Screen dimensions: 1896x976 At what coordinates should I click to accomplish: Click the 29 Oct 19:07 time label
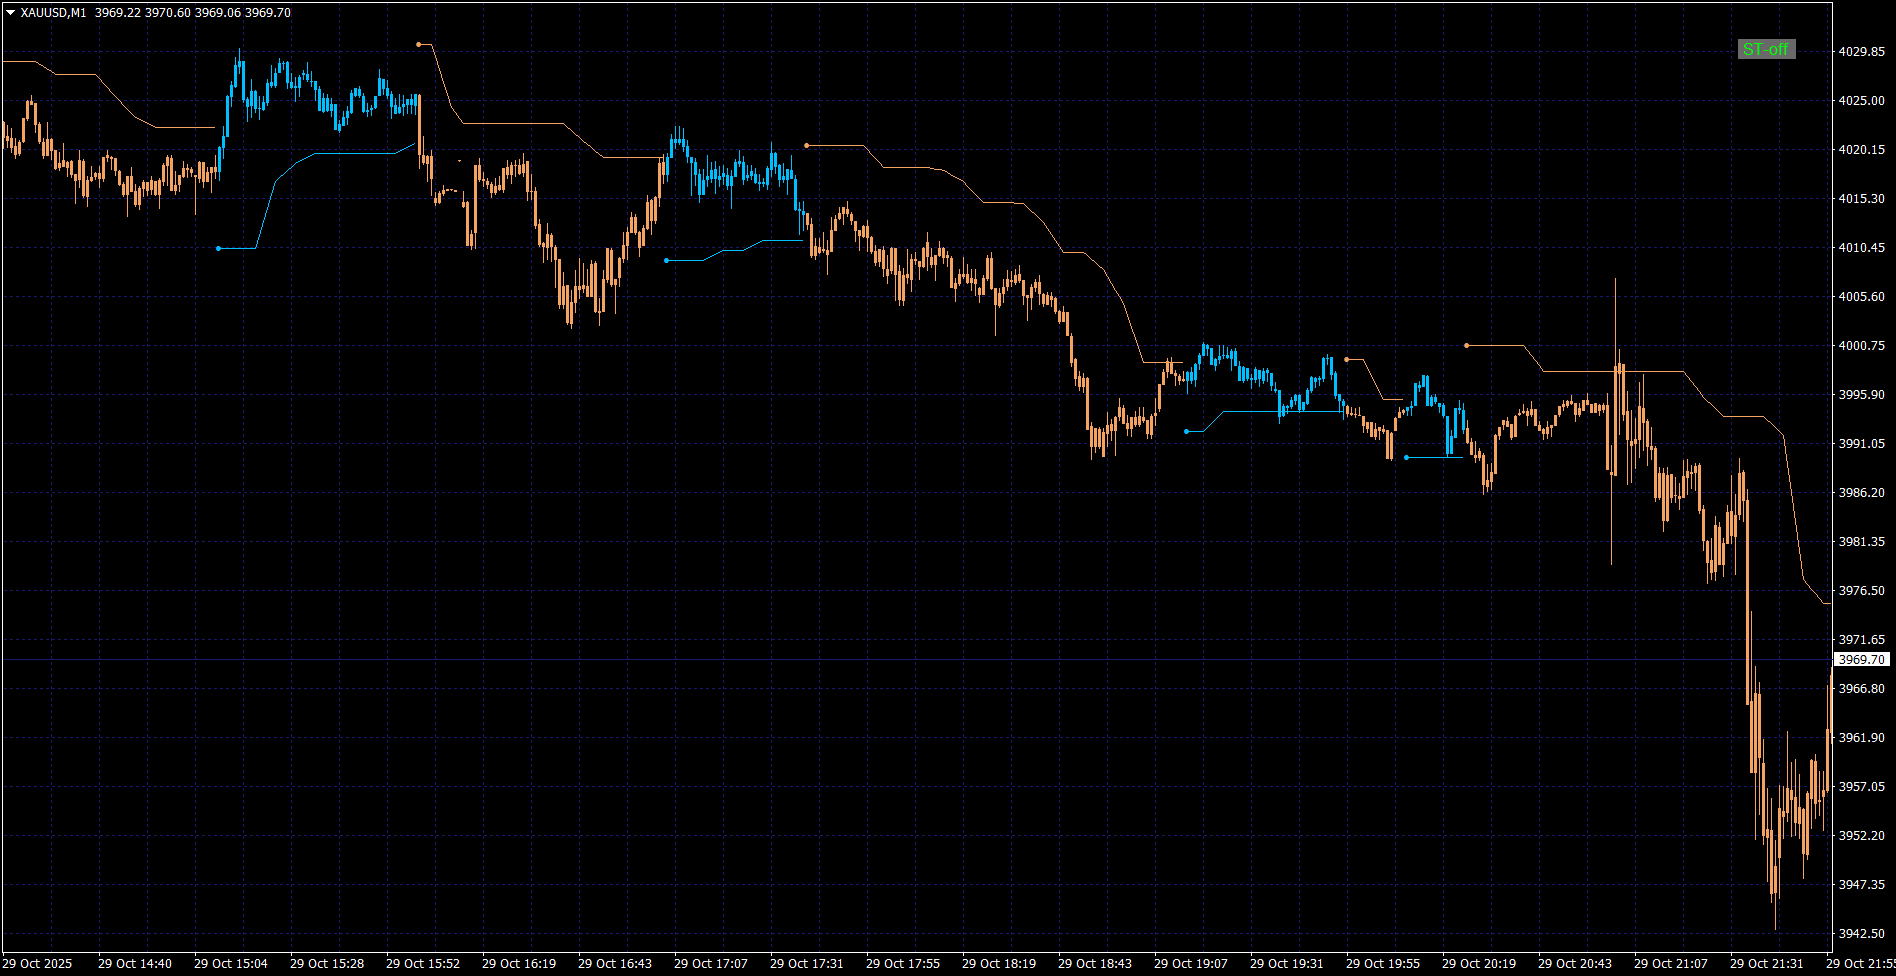pos(1191,964)
